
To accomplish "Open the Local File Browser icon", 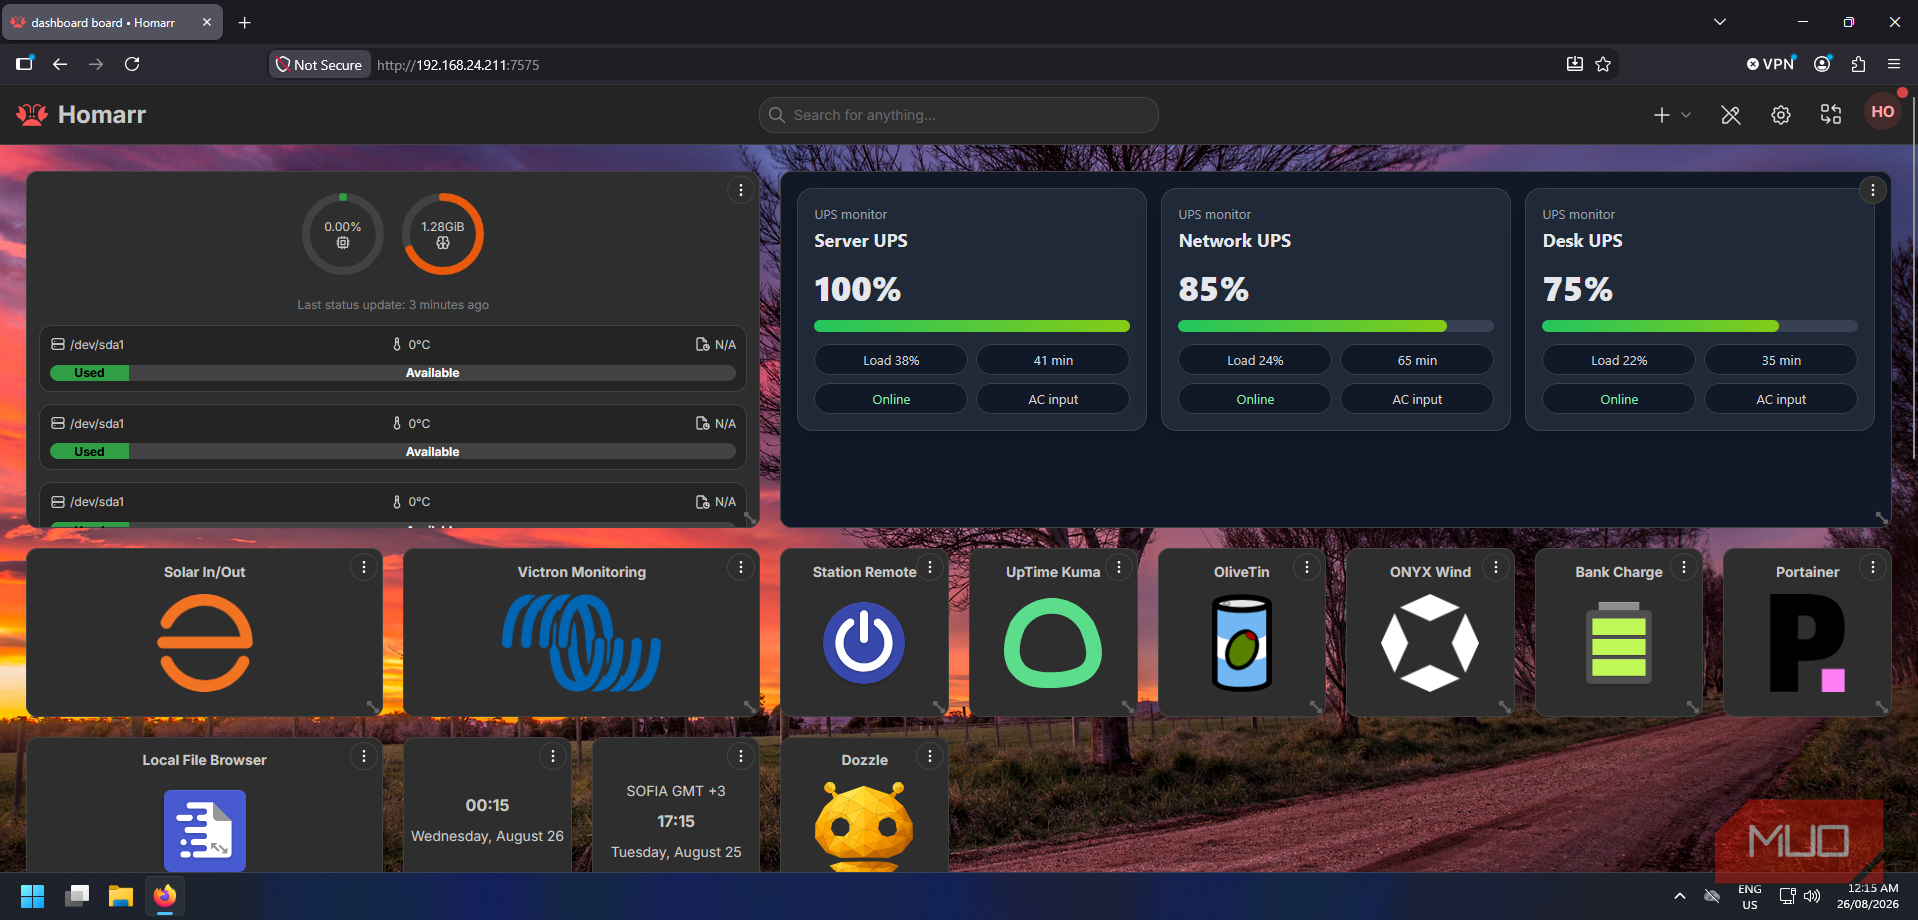I will point(205,830).
